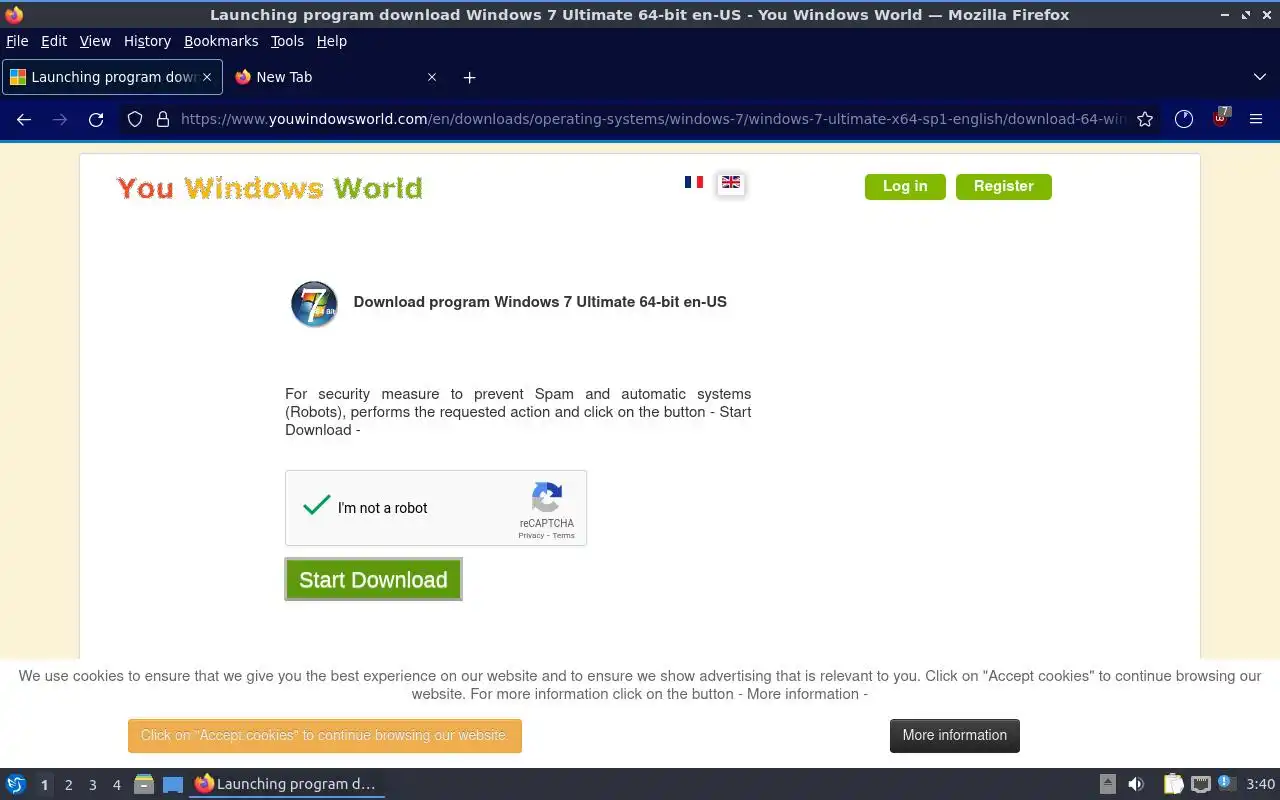
Task: Close the New Tab tab
Action: (432, 77)
